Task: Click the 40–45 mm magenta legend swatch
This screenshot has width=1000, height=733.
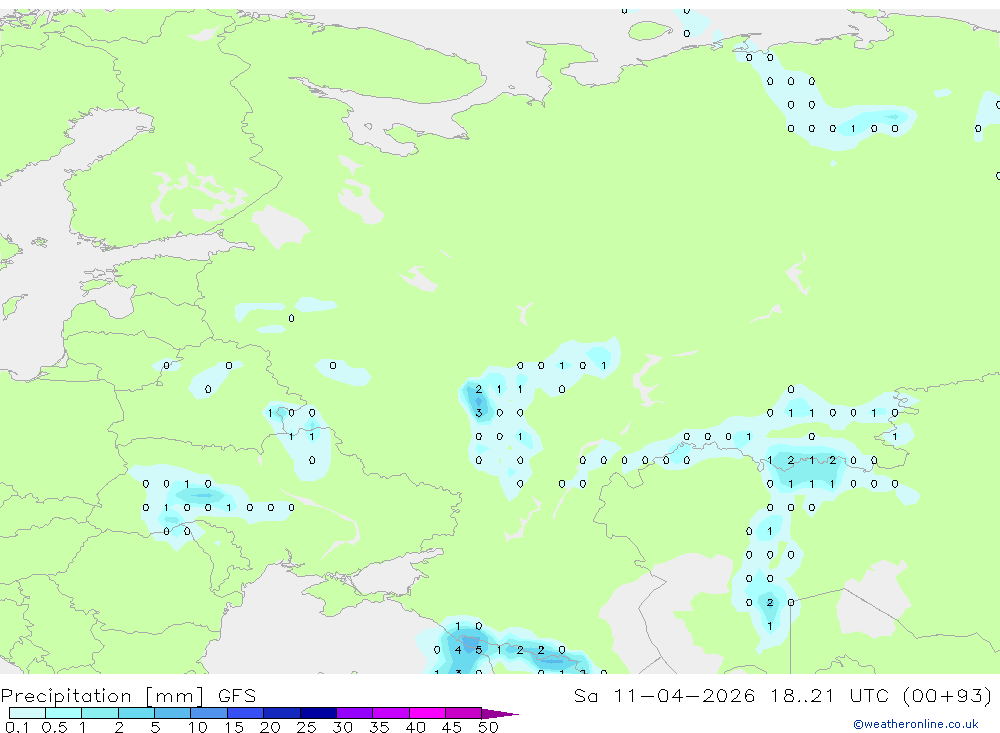Action: (x=427, y=713)
